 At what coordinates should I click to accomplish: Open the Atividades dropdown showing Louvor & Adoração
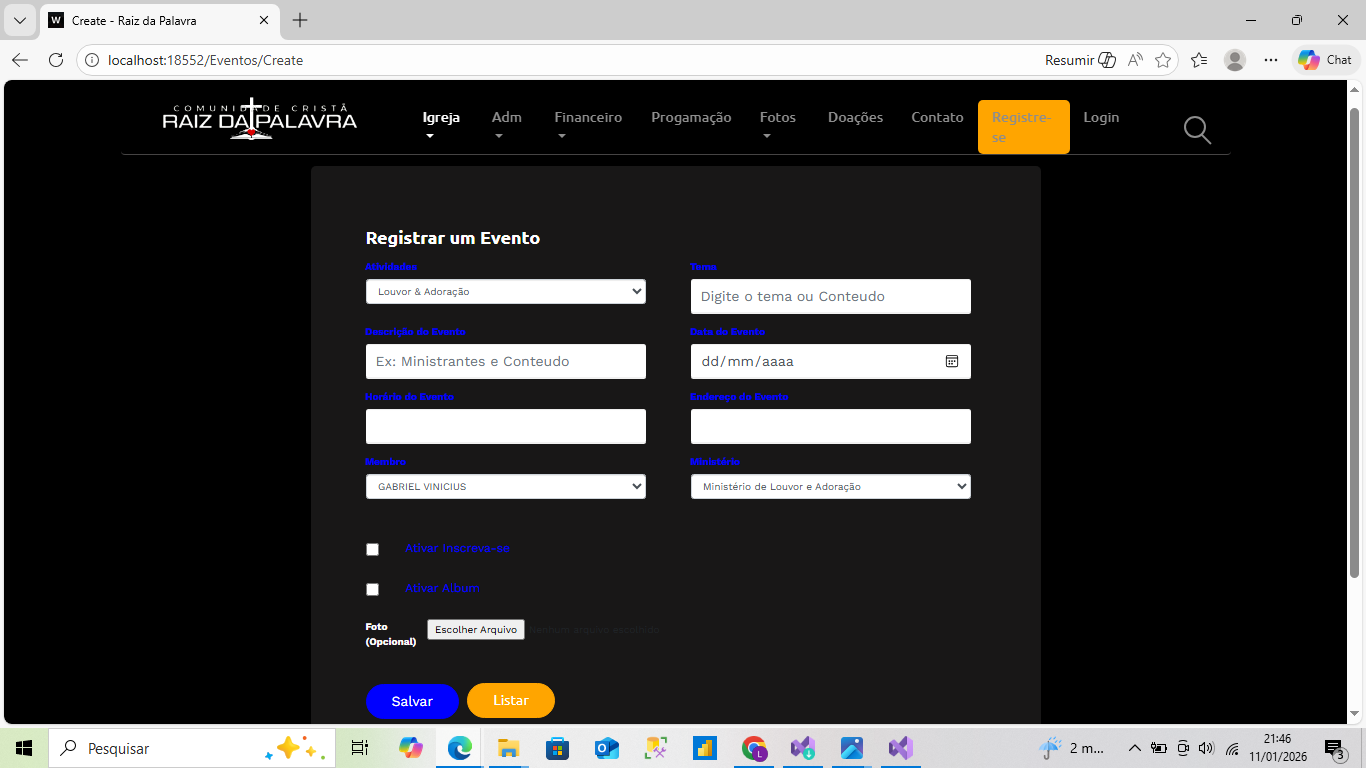[505, 292]
